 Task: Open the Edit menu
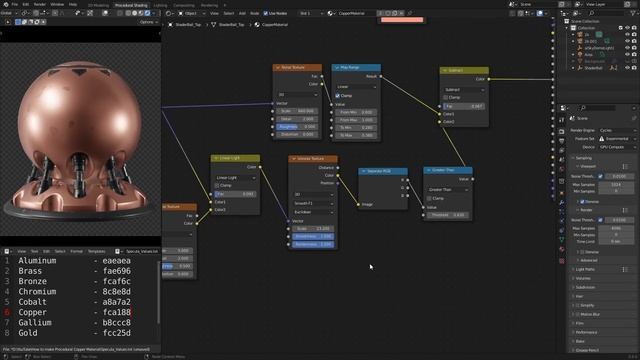[26, 4]
